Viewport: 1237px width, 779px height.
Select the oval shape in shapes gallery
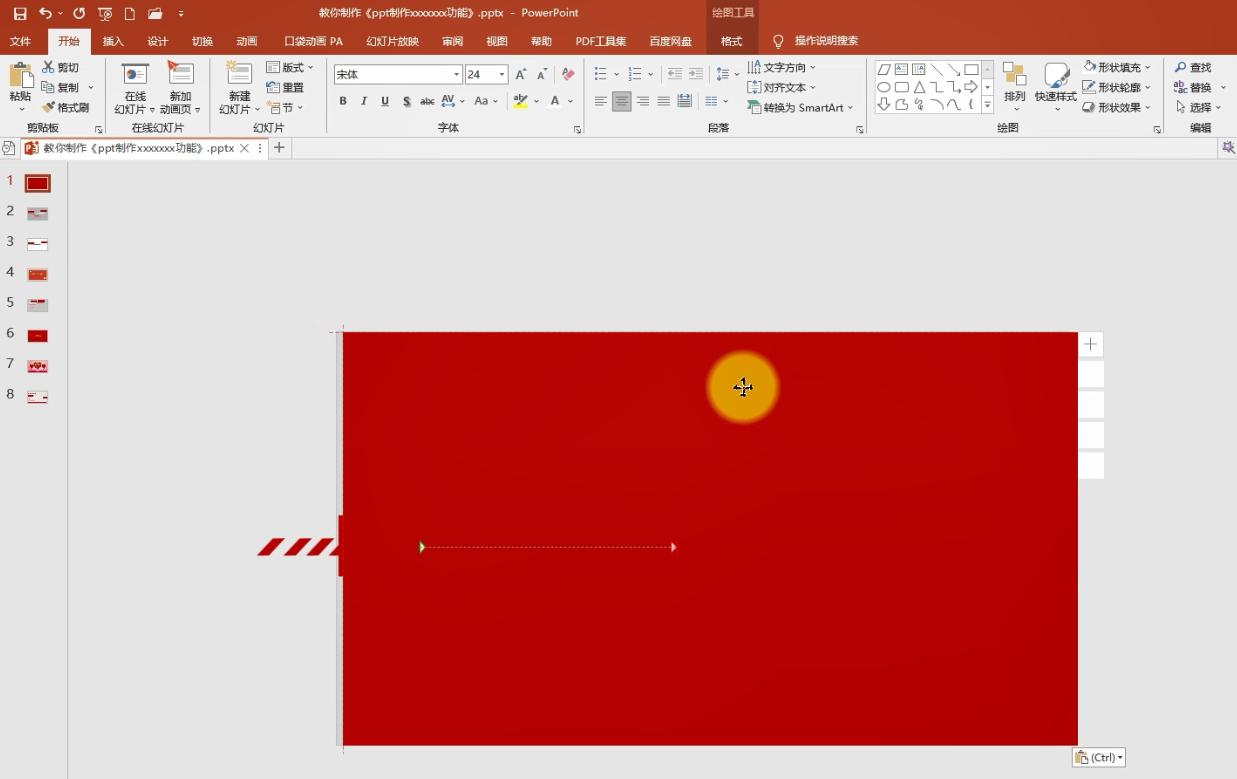pos(885,87)
